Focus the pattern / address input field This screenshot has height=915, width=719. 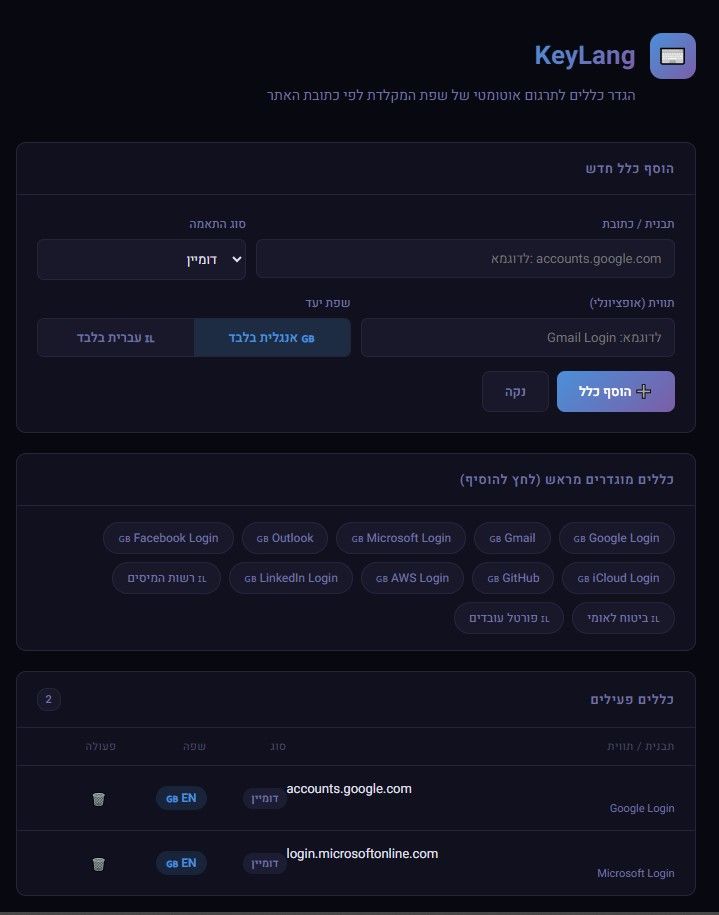pyautogui.click(x=465, y=259)
